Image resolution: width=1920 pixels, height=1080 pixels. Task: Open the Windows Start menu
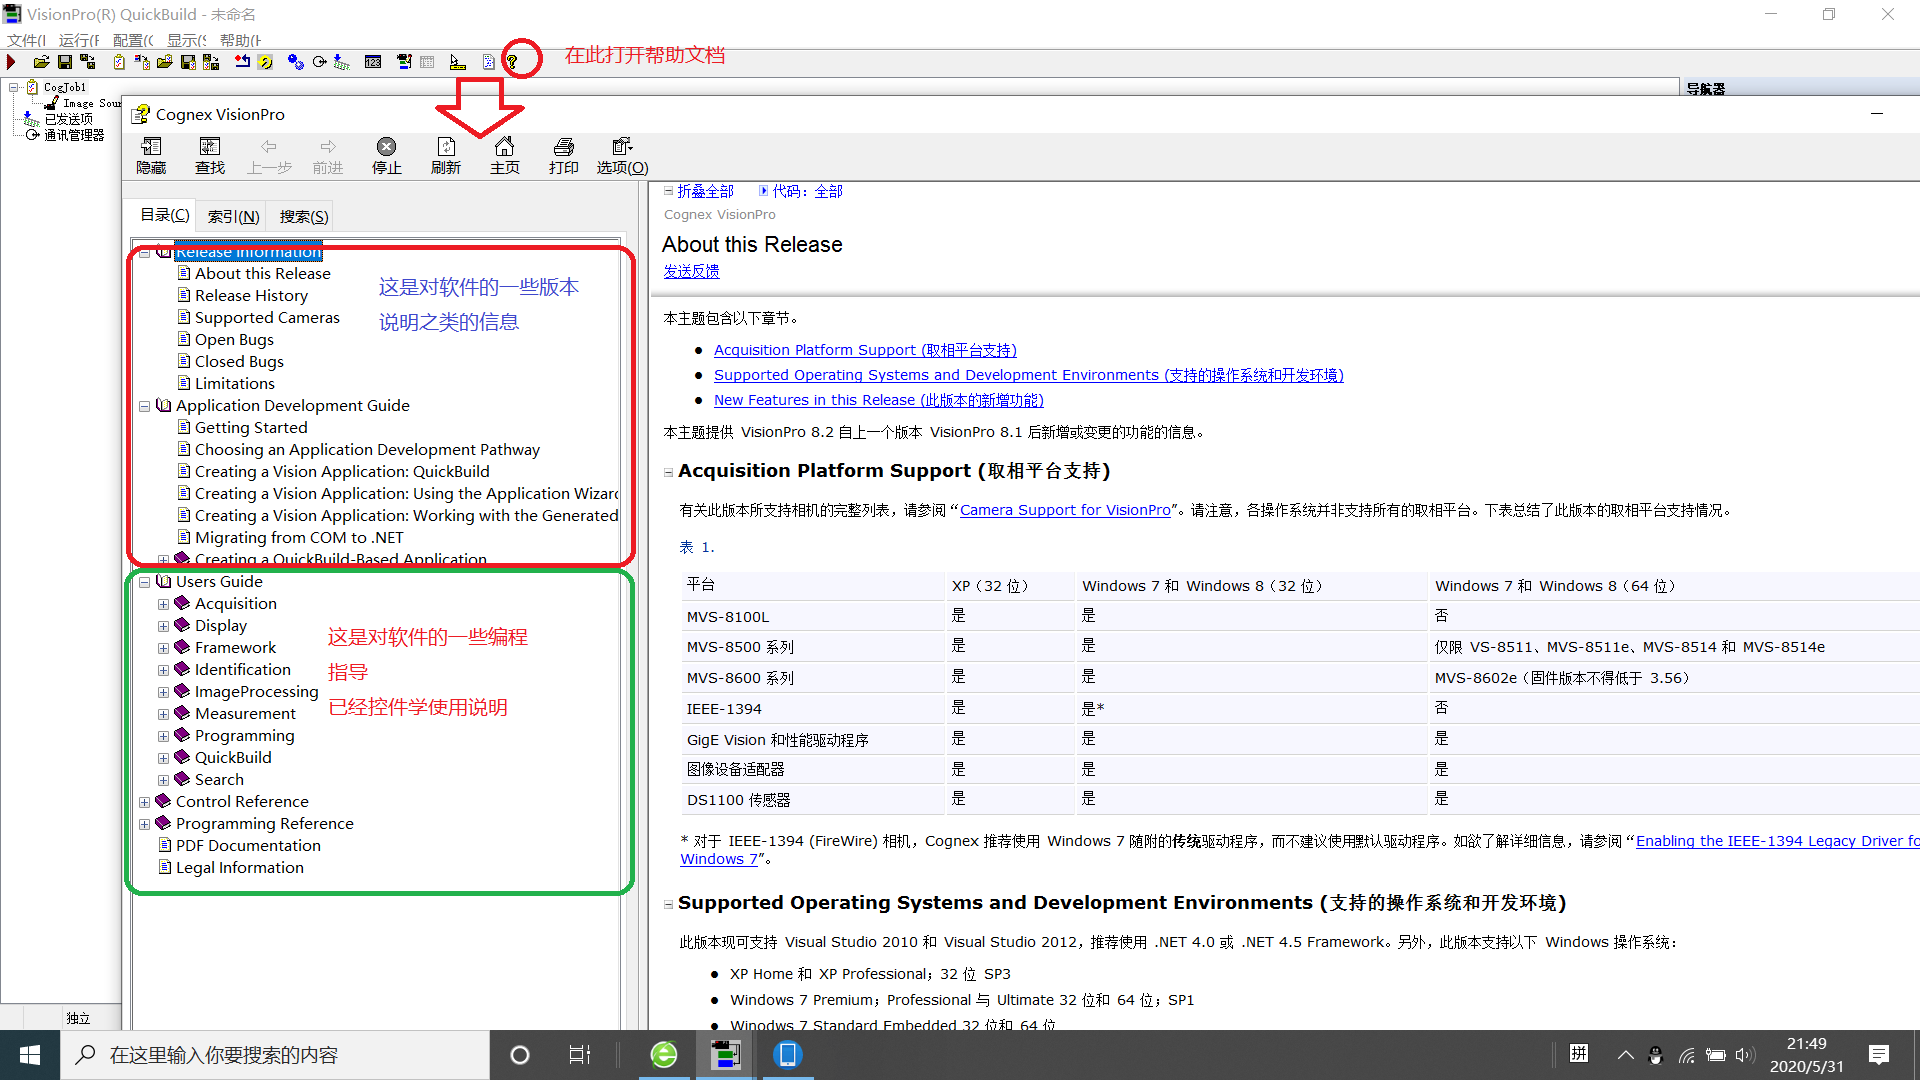[30, 1055]
